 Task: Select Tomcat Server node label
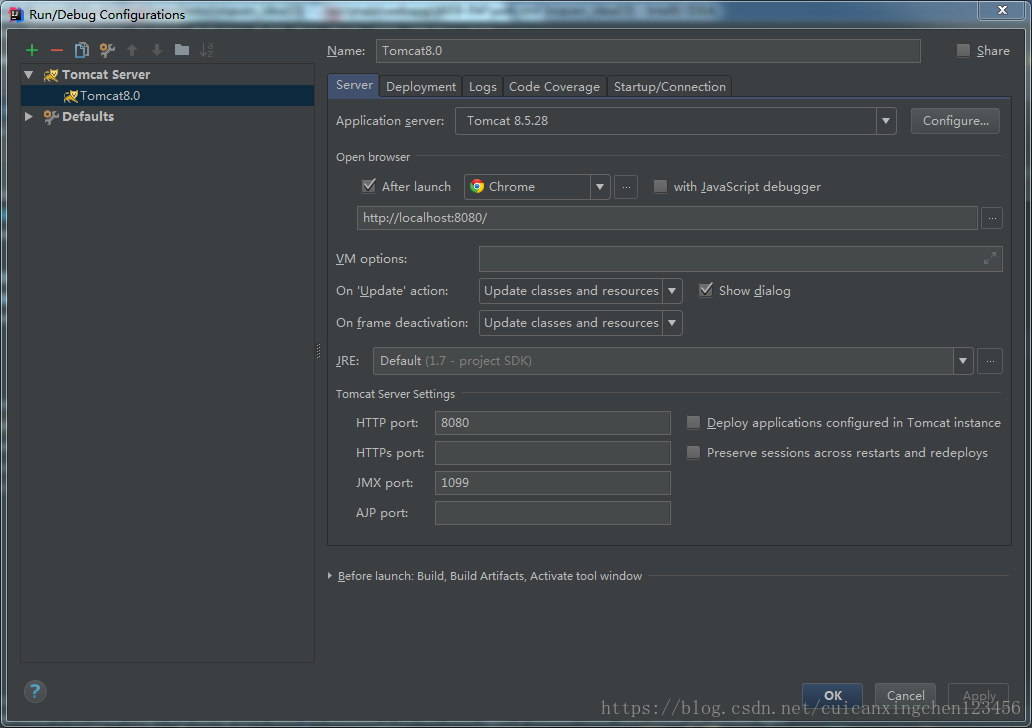pos(106,75)
